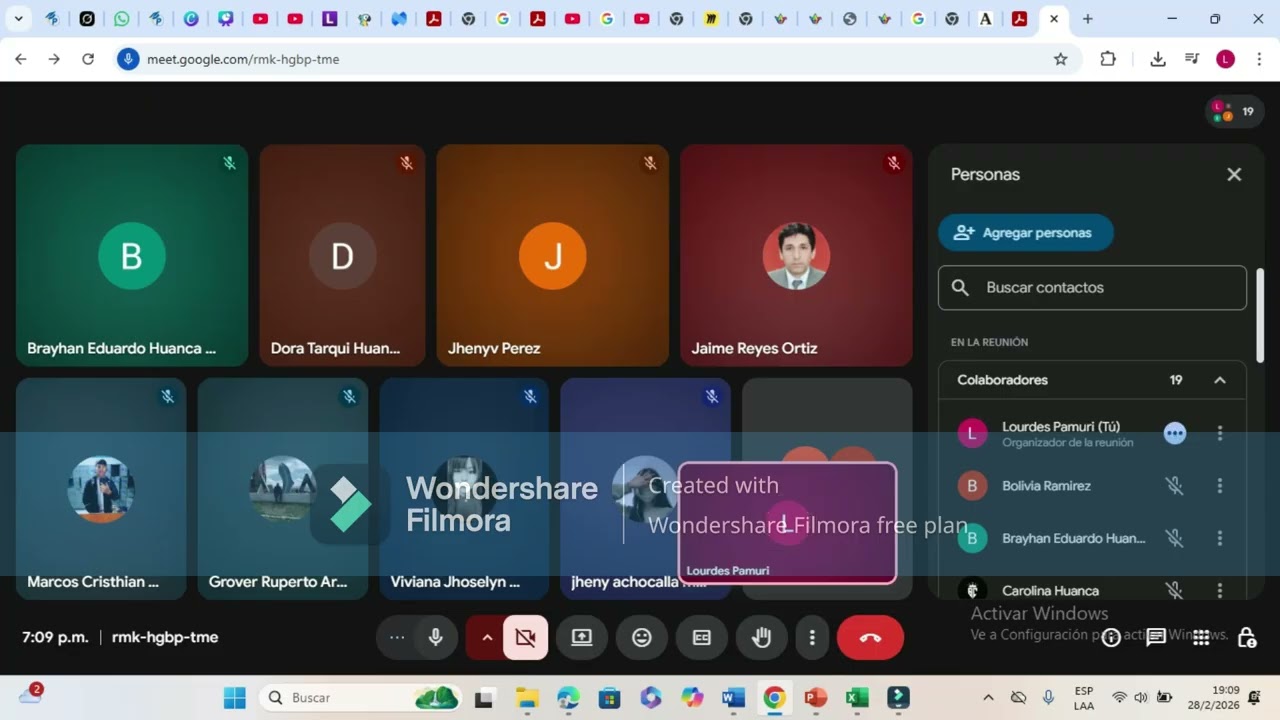The image size is (1280, 720).
Task: Click the taskbar Buscar search box
Action: click(x=361, y=697)
